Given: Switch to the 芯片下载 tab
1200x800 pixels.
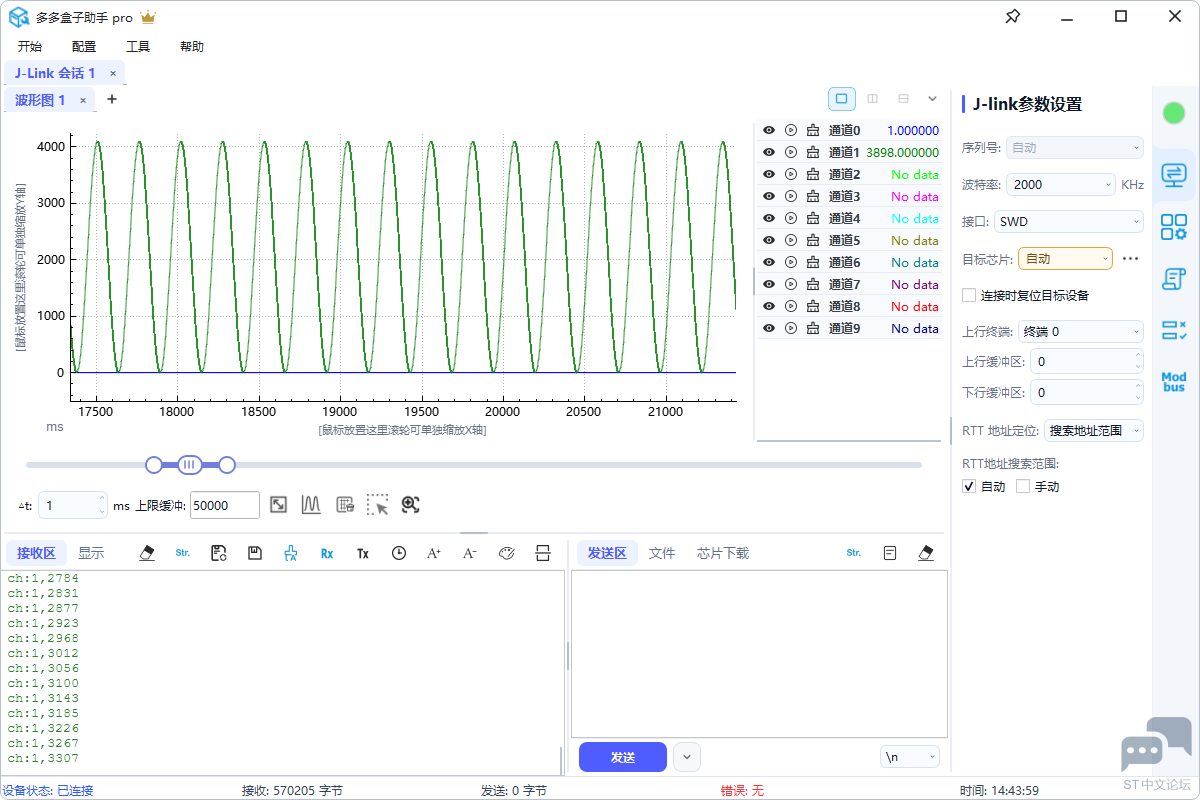Looking at the screenshot, I should 723,553.
